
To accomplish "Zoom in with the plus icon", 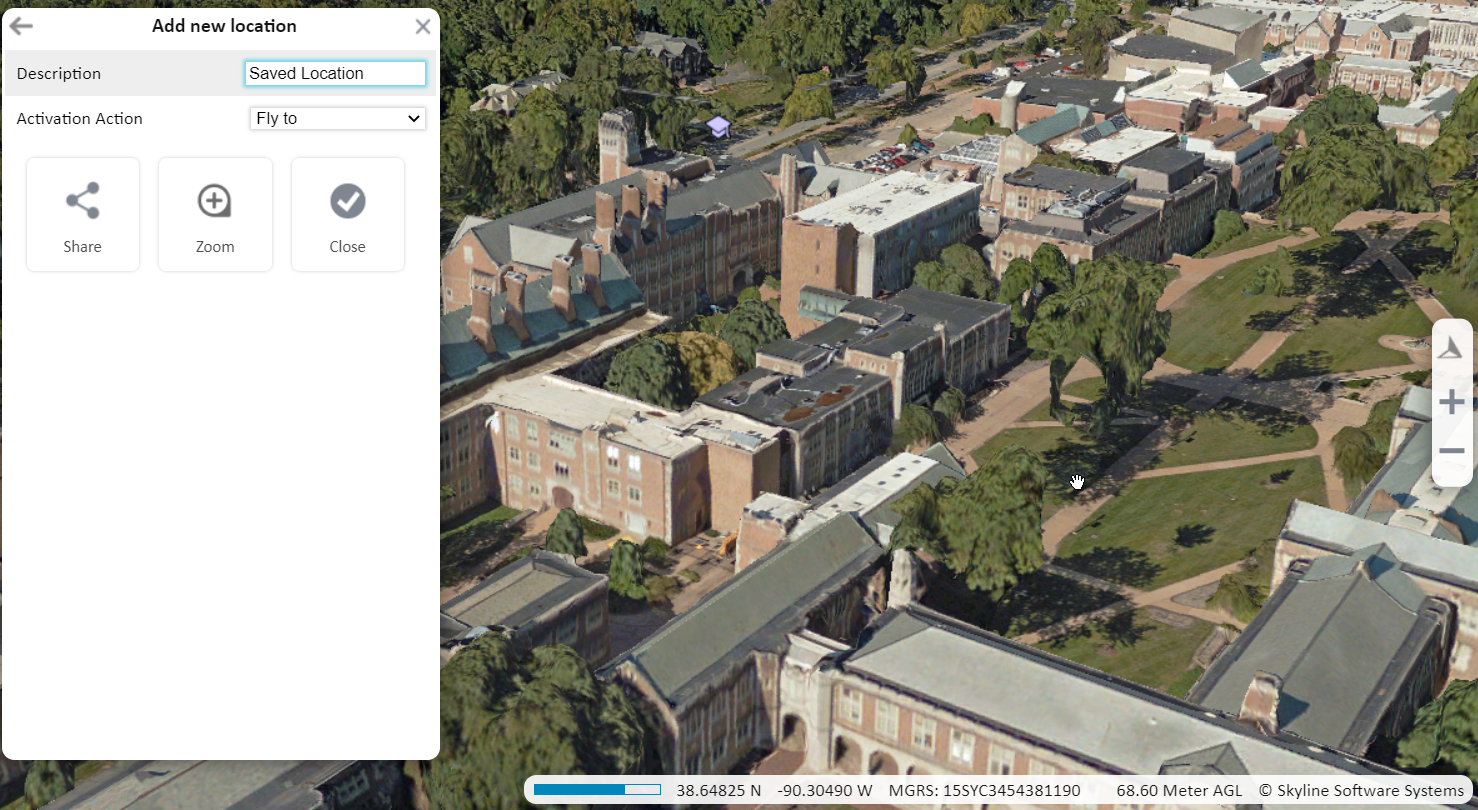I will click(x=1452, y=402).
